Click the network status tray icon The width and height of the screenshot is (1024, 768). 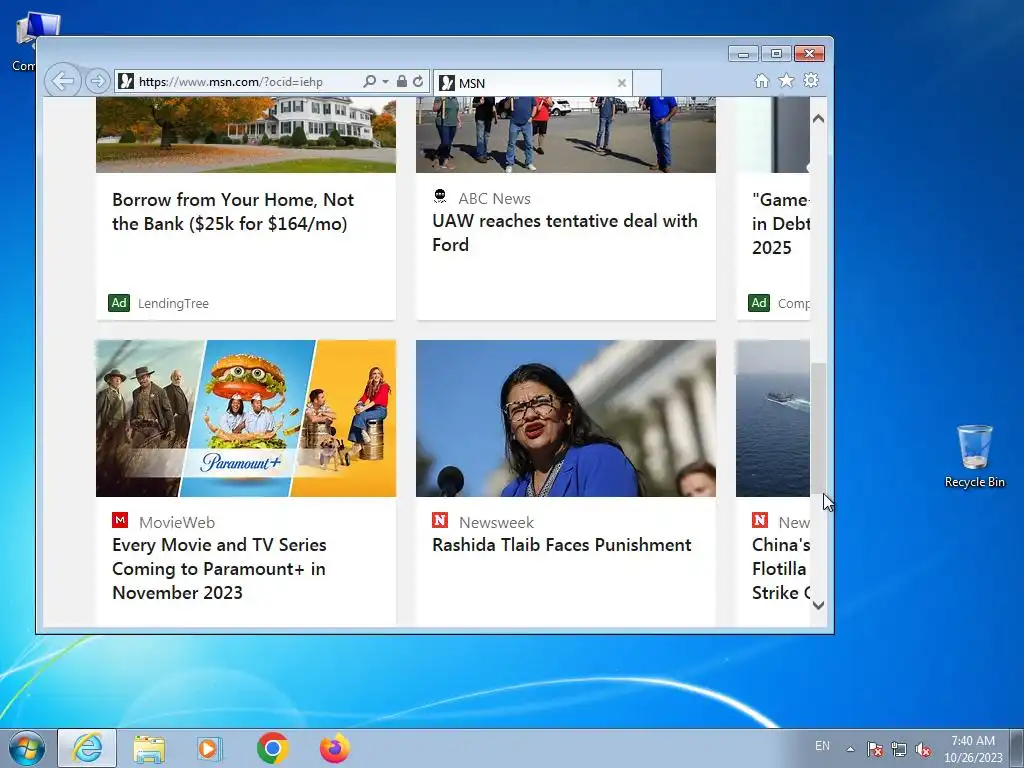(x=899, y=749)
